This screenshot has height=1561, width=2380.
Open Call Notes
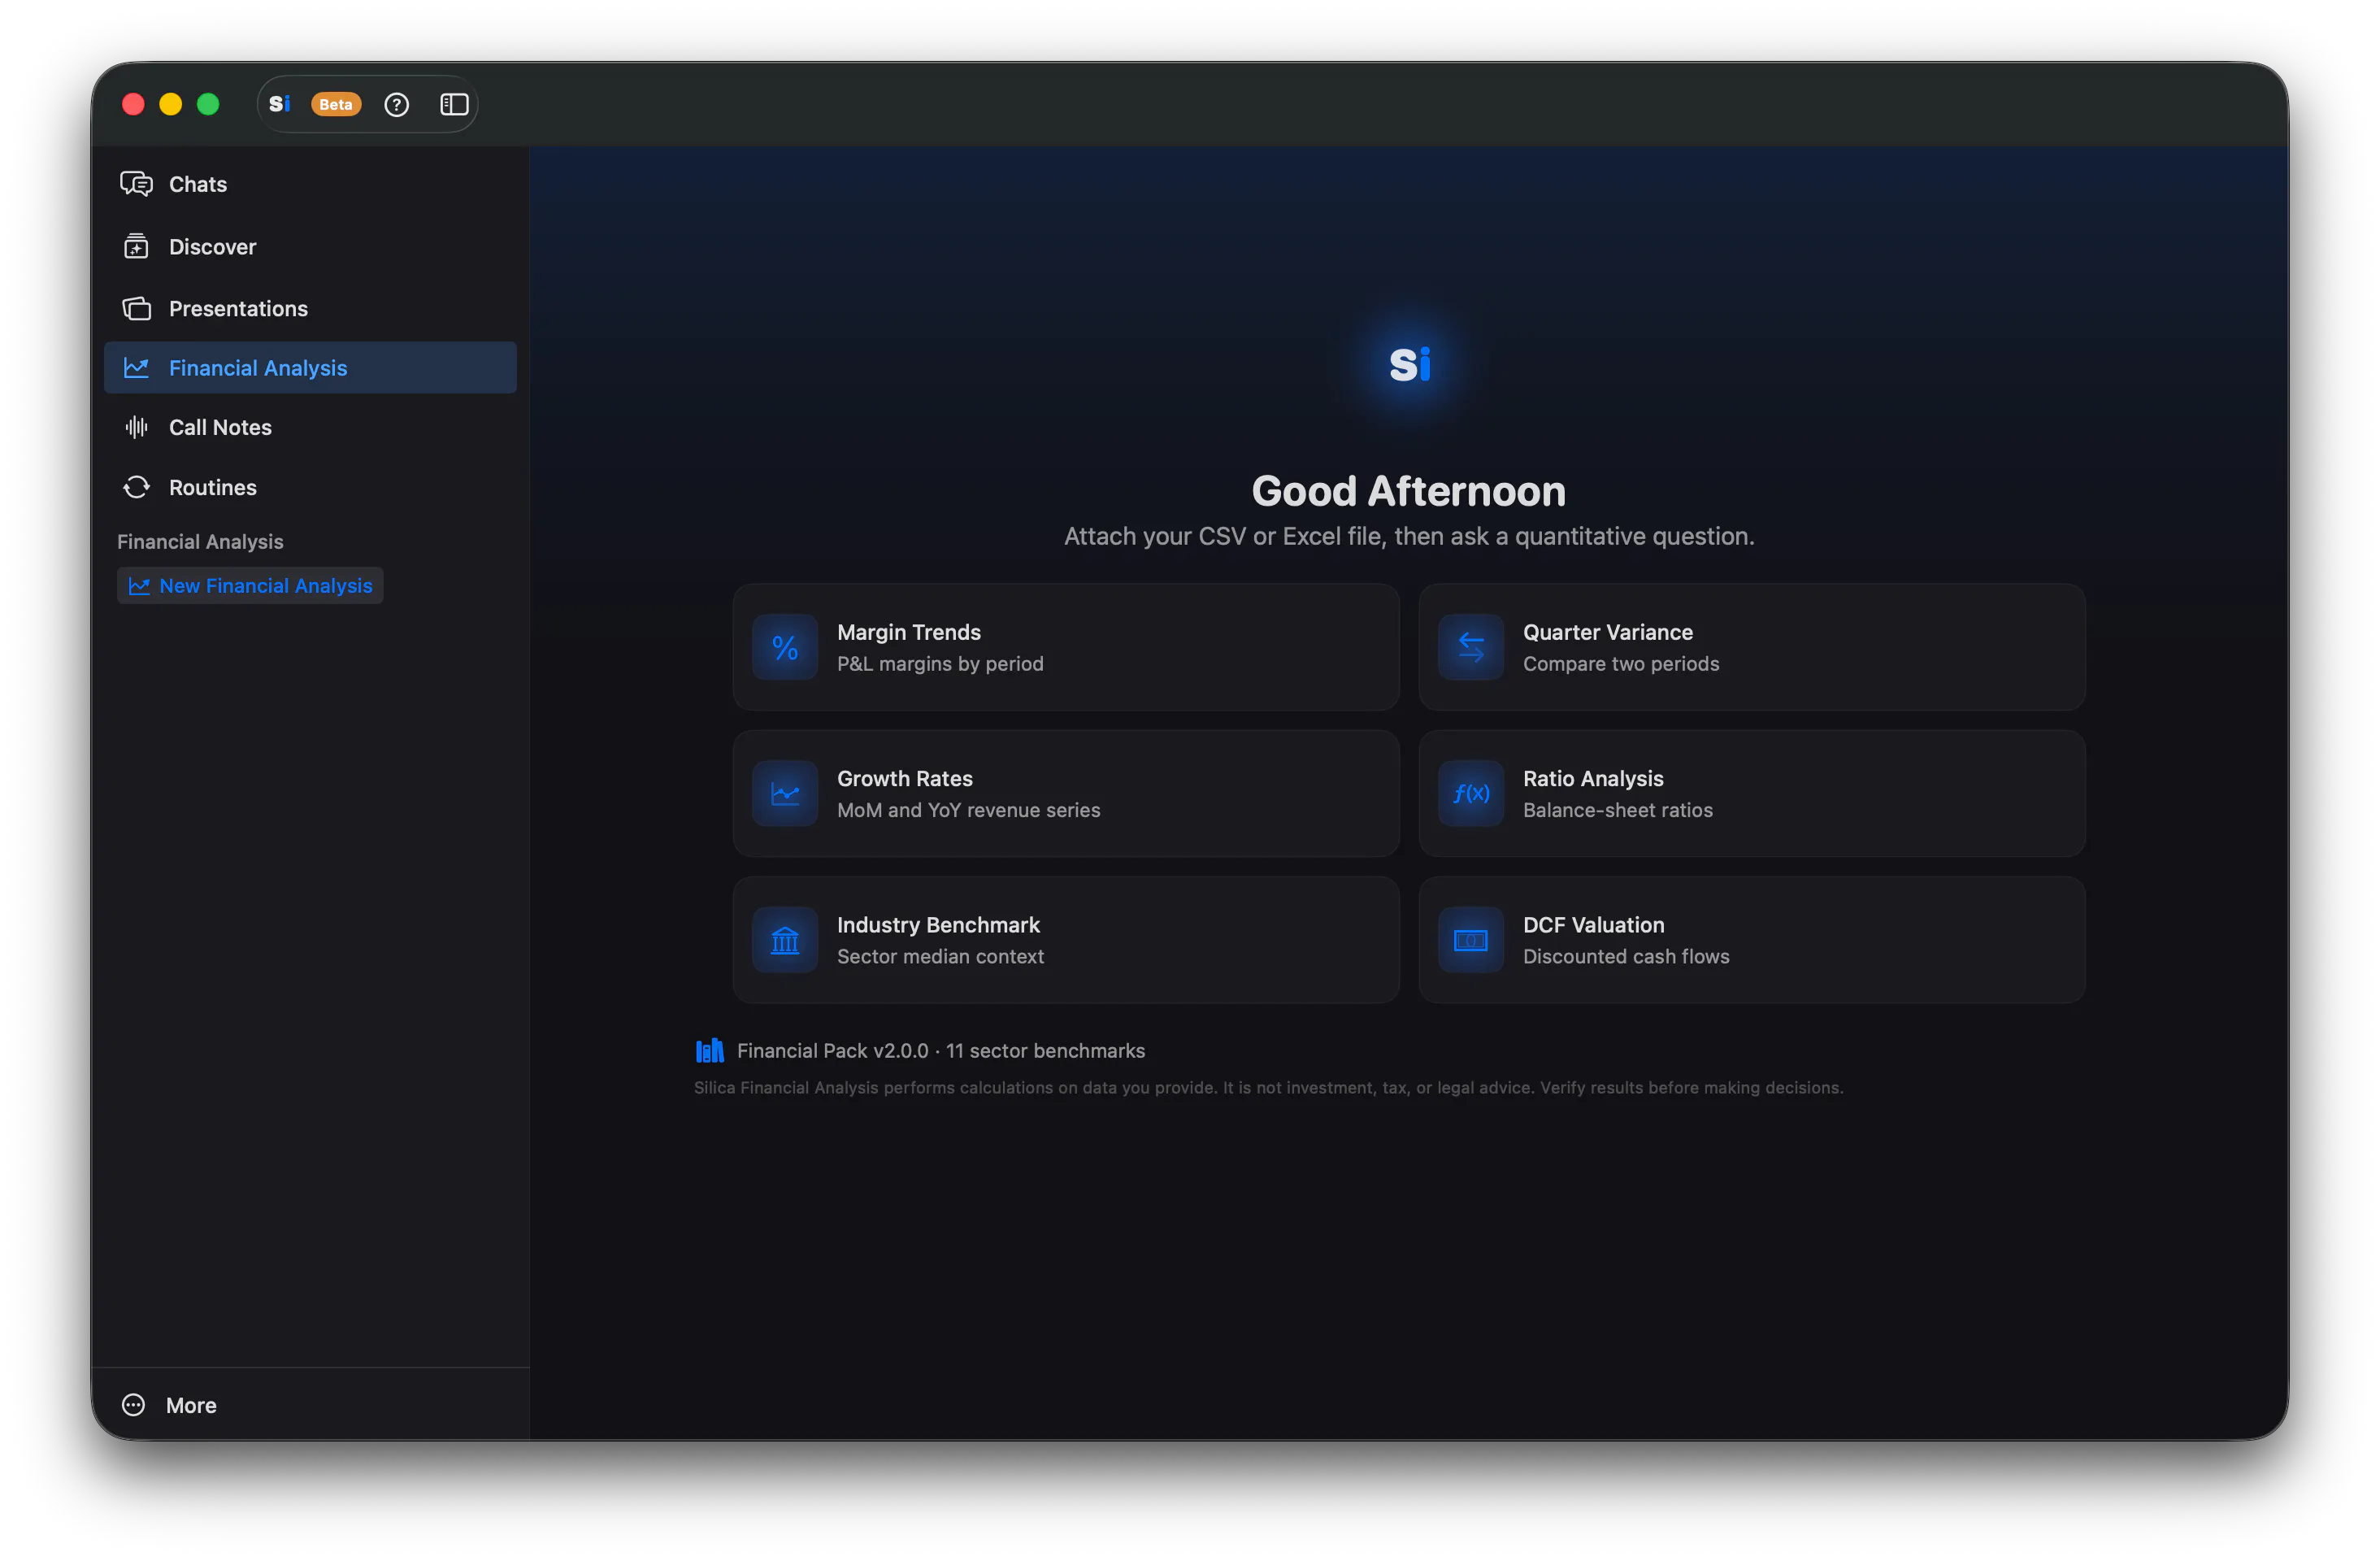(x=310, y=427)
